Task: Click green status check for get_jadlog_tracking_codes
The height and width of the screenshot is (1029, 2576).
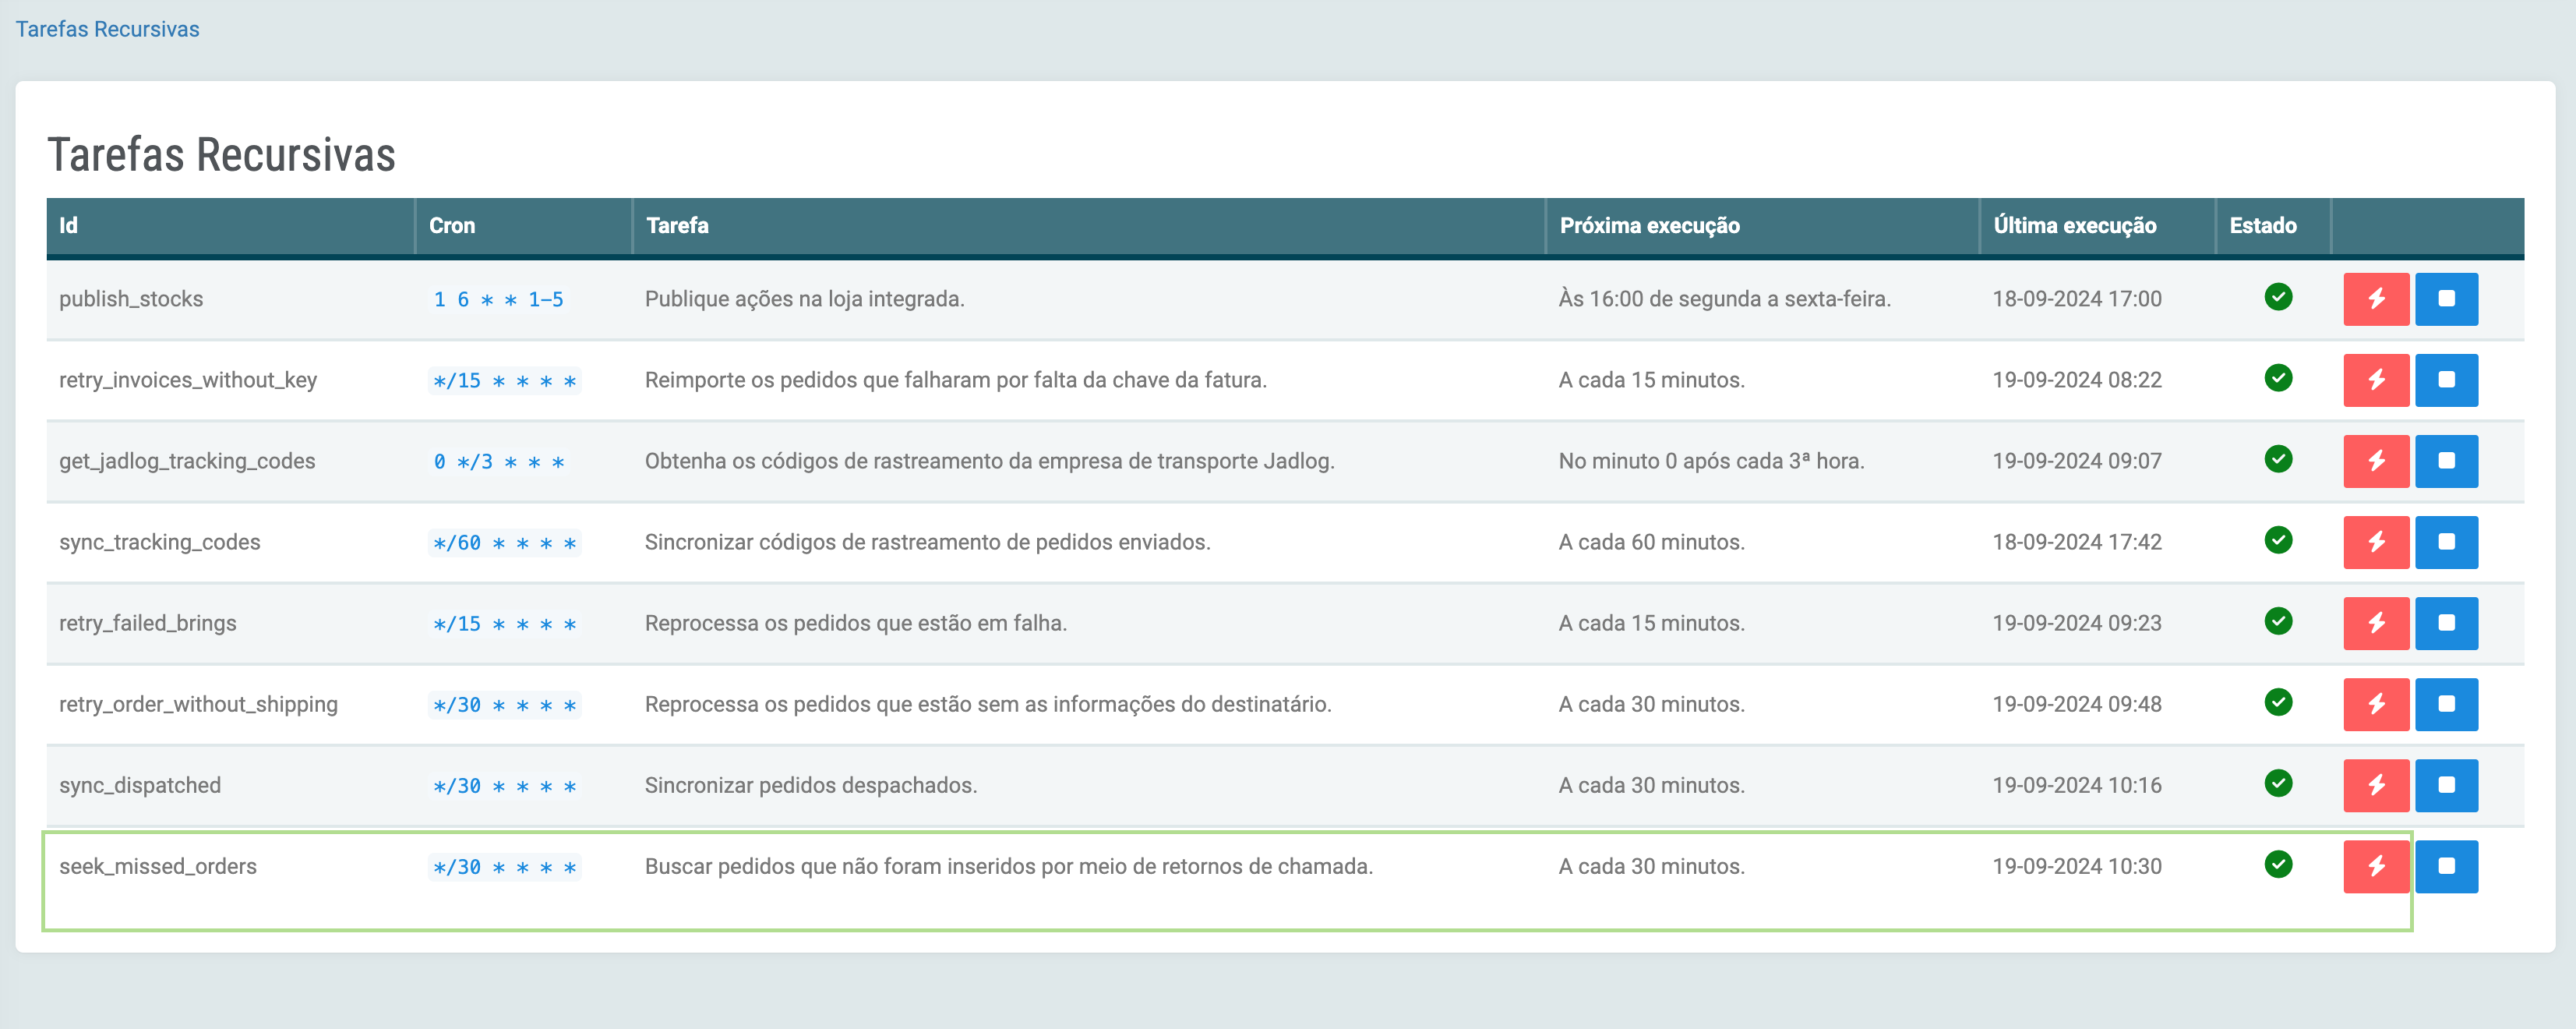Action: click(x=2278, y=459)
